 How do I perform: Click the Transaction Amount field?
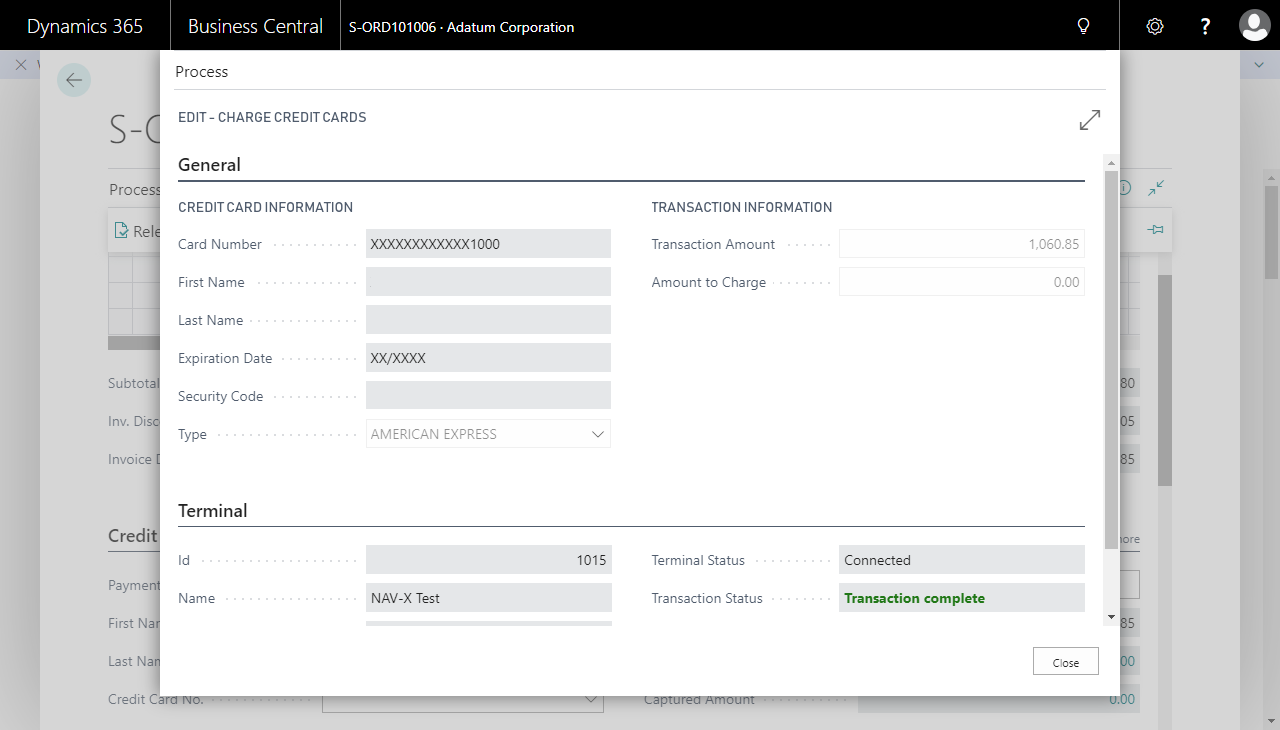962,244
